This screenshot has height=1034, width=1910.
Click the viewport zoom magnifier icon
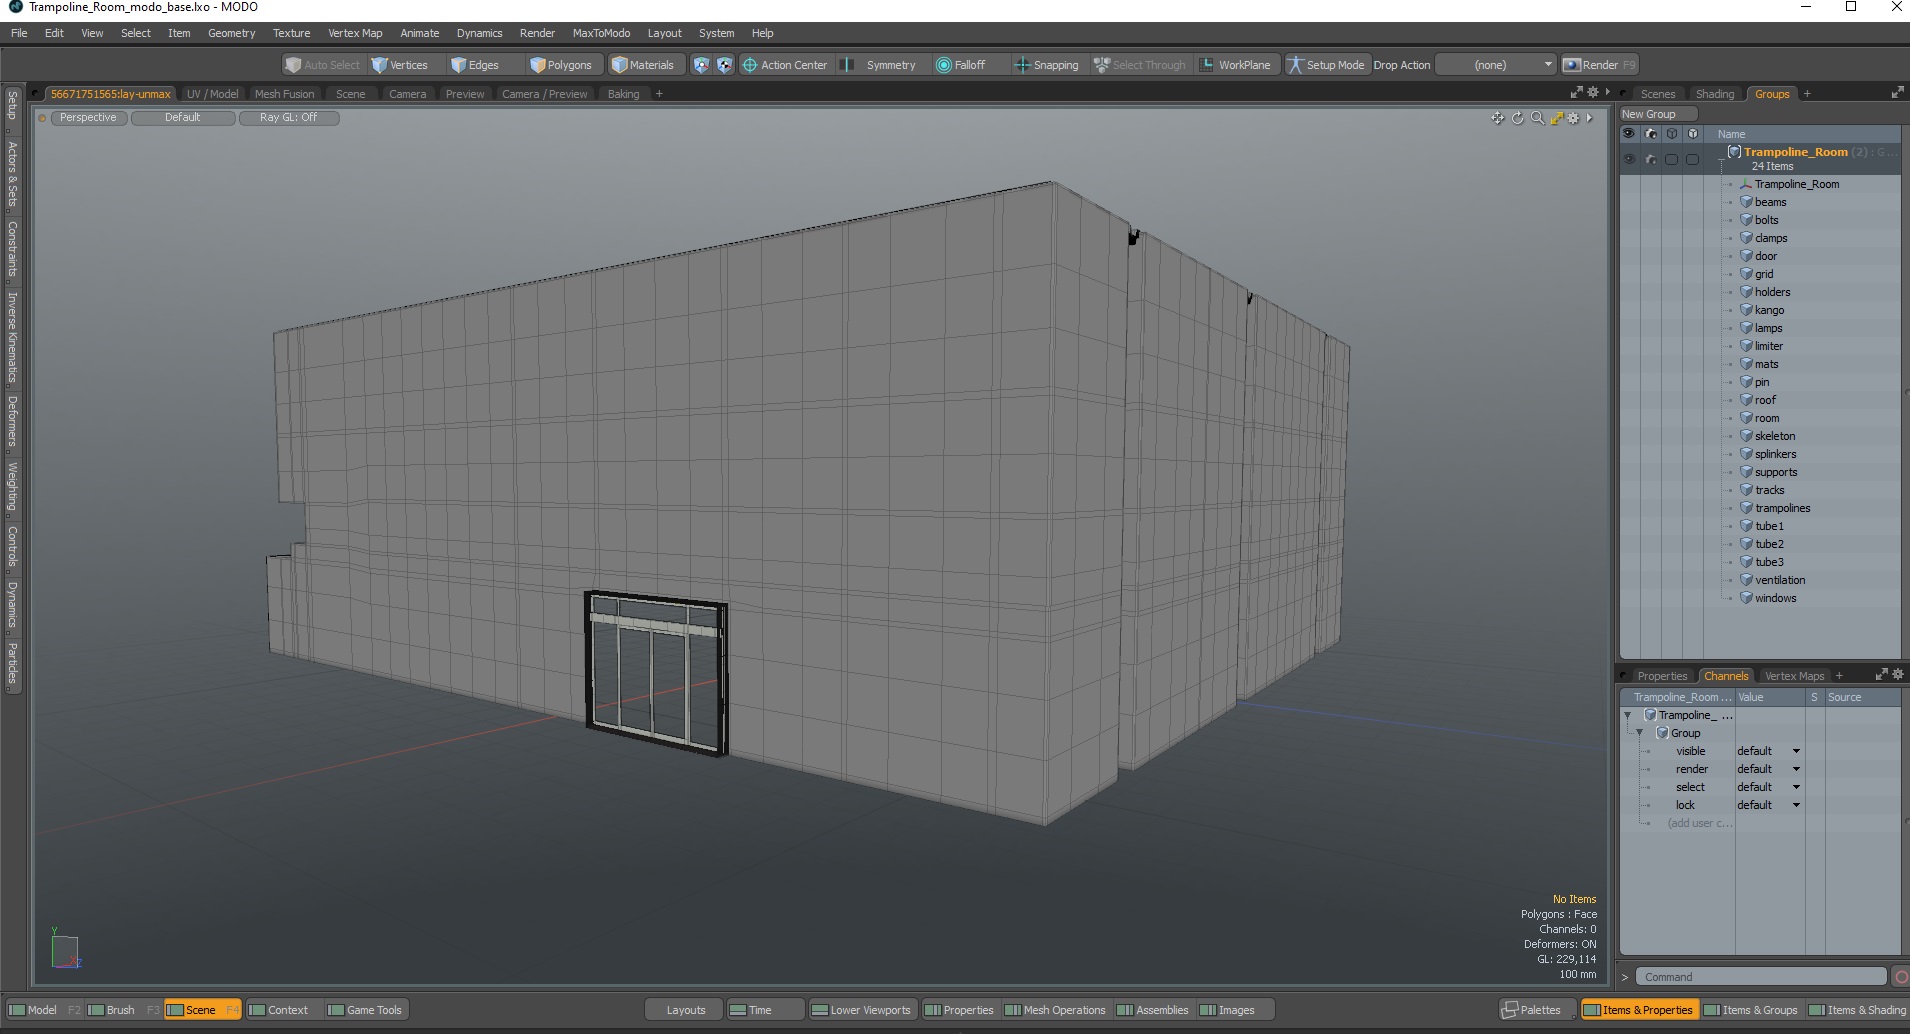[x=1537, y=118]
